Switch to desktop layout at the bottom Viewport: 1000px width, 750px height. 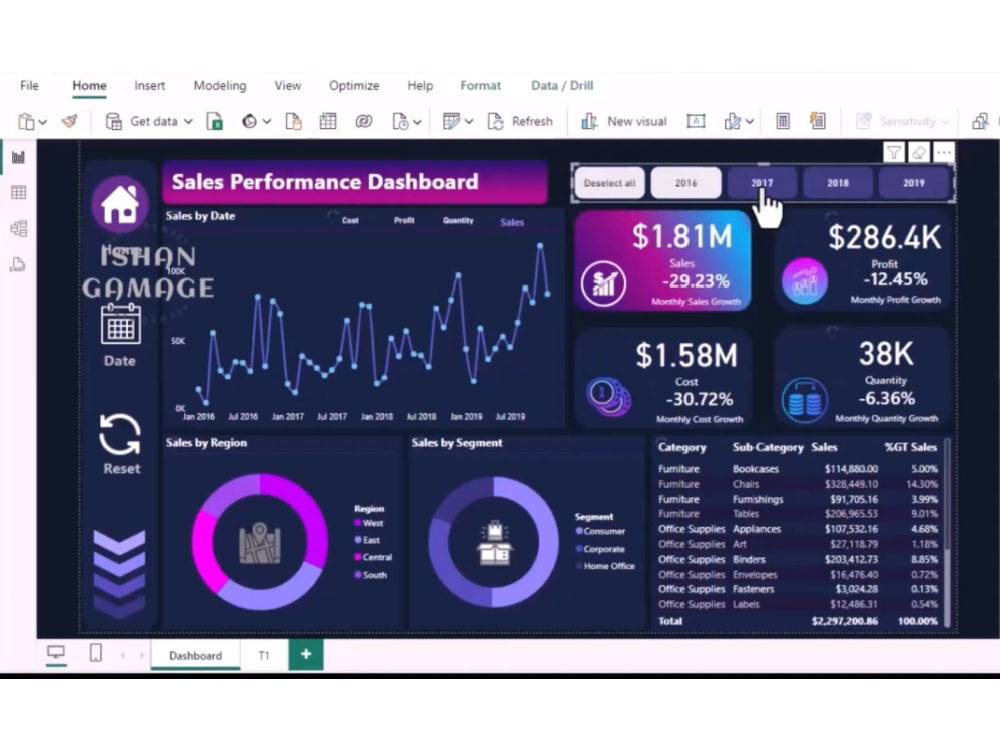tap(56, 652)
